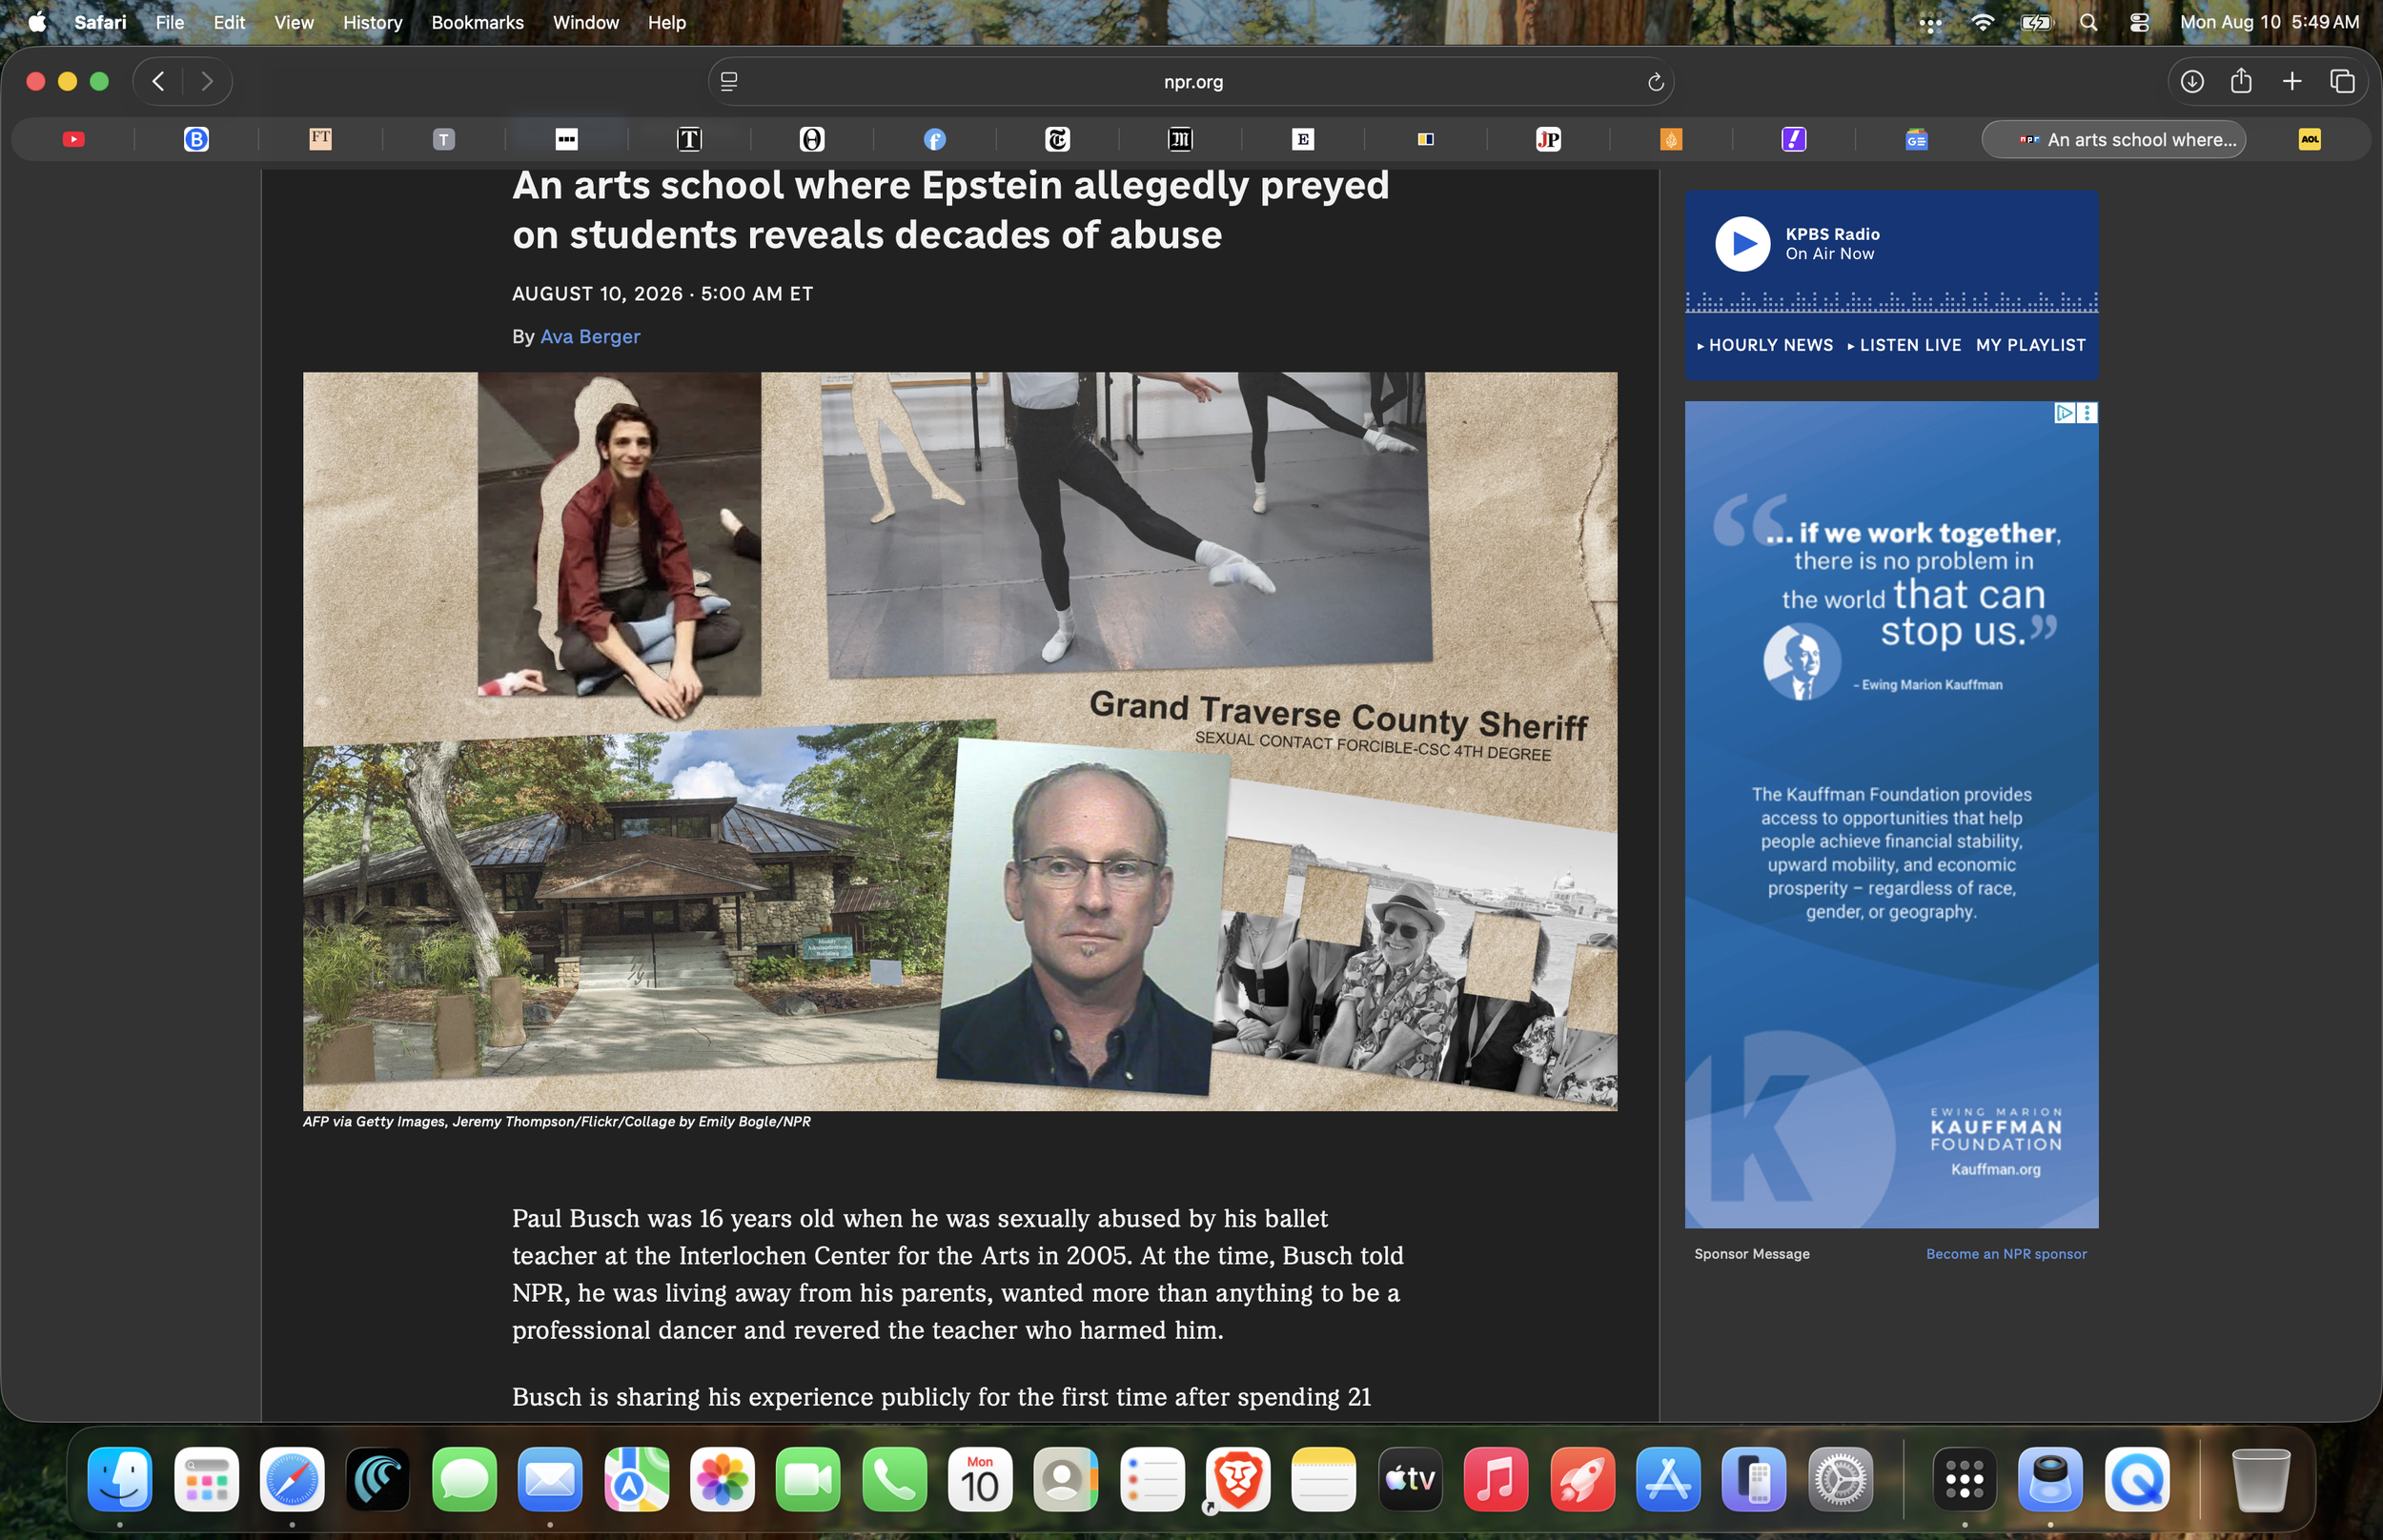The image size is (2383, 1540).
Task: Open System Settings from the Dock
Action: tap(1840, 1479)
